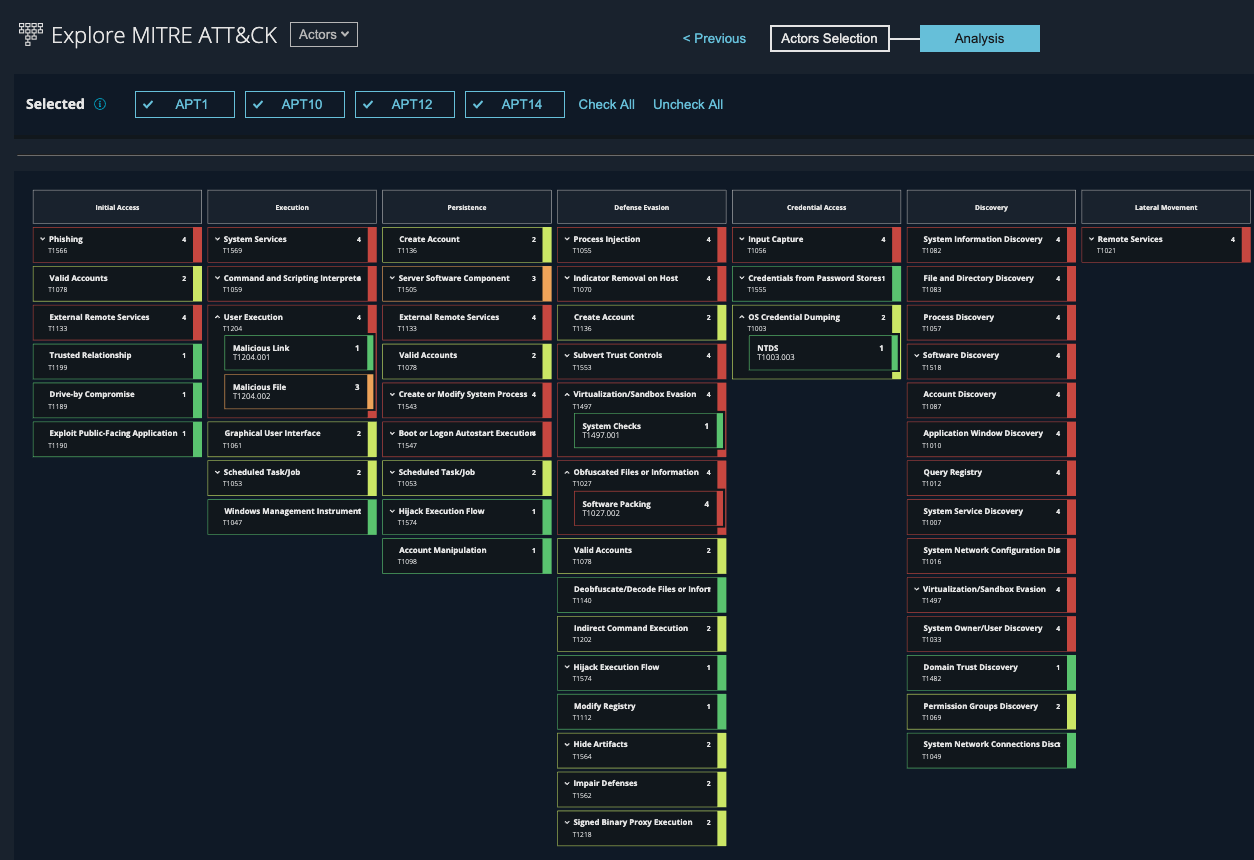Select Drive-by Compromise T1189 card
1254x860 pixels.
point(117,400)
